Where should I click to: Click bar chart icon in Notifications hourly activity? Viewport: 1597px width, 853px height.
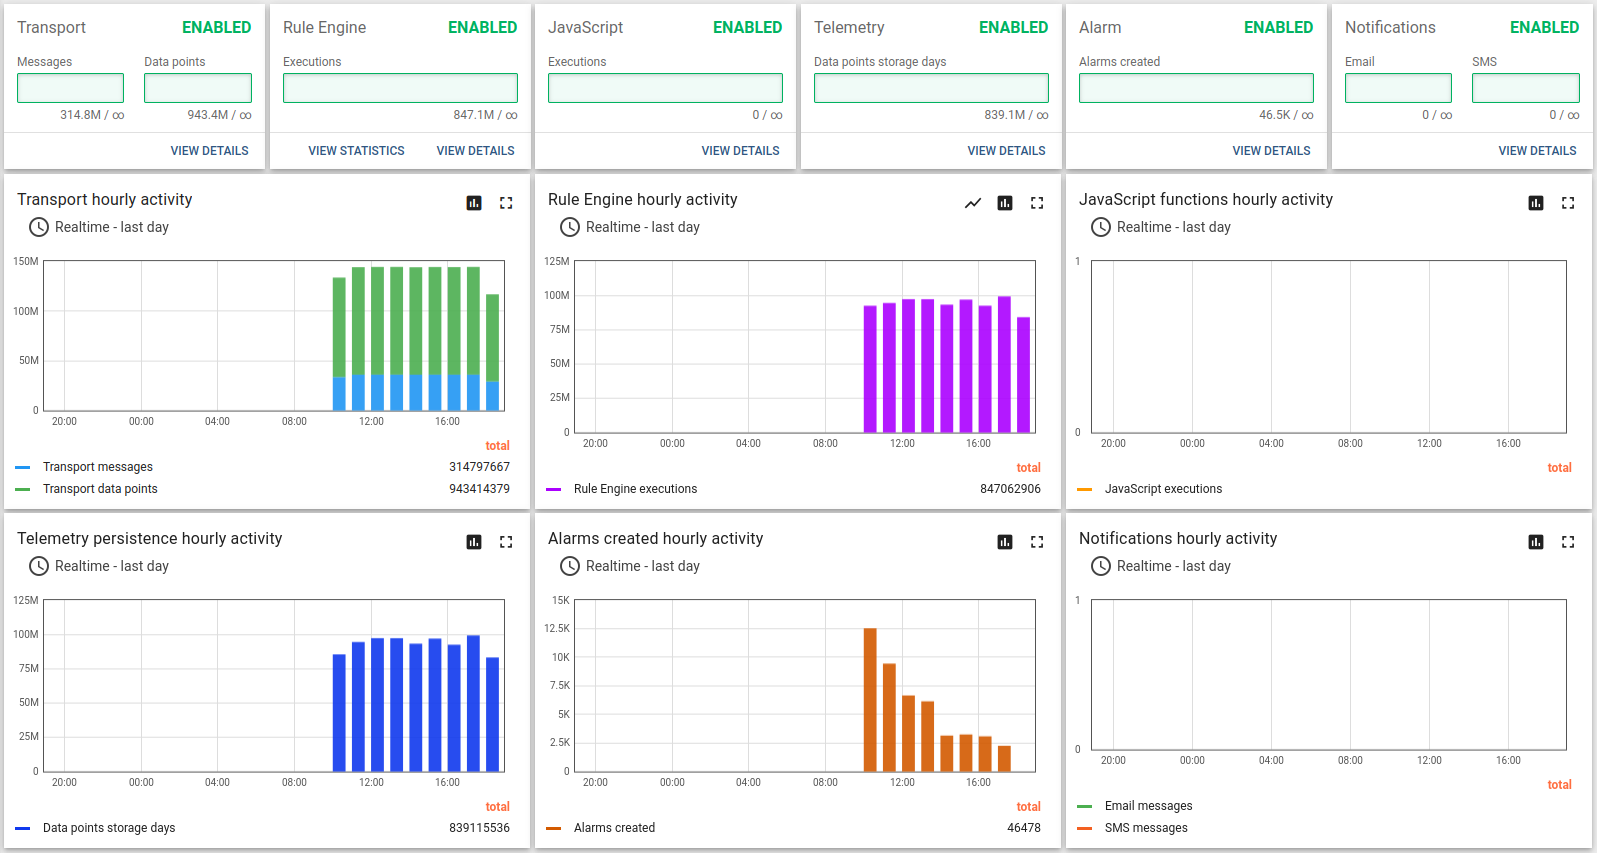click(1536, 542)
